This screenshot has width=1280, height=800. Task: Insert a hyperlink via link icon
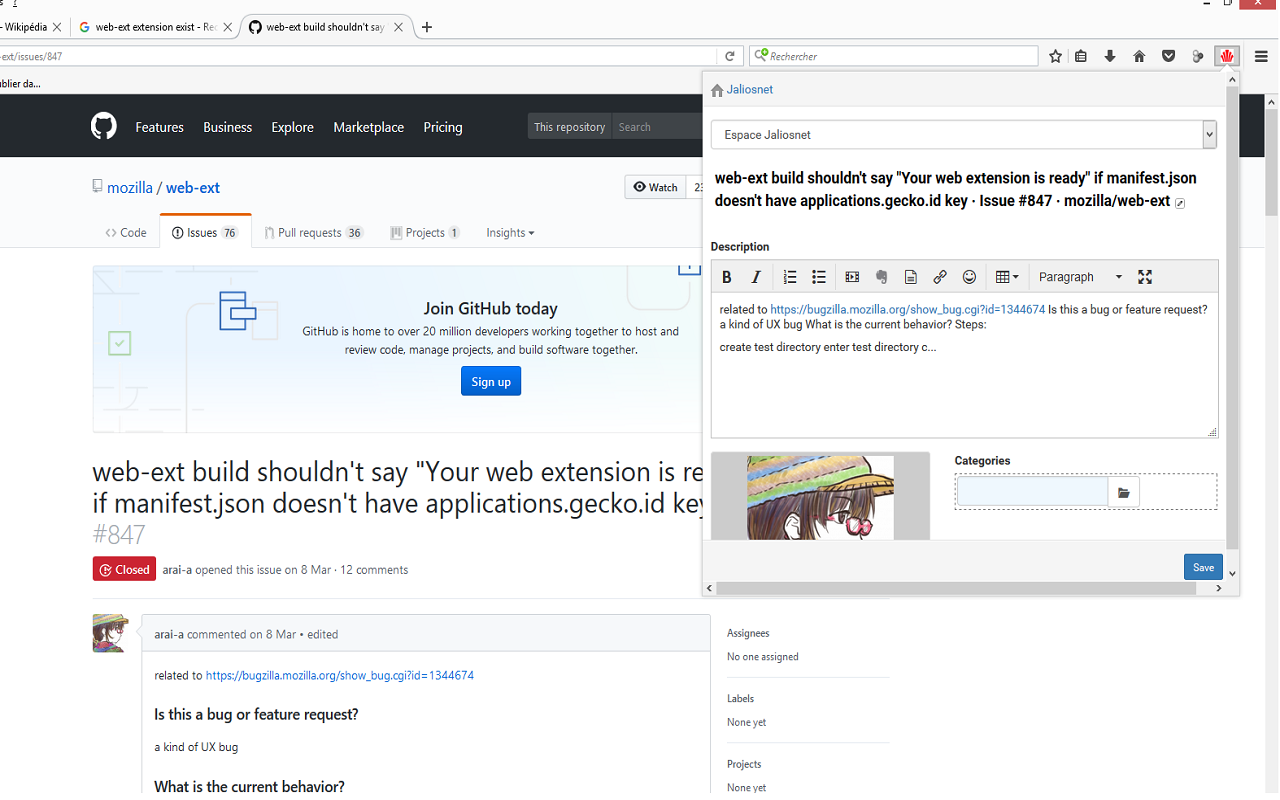[x=940, y=277]
